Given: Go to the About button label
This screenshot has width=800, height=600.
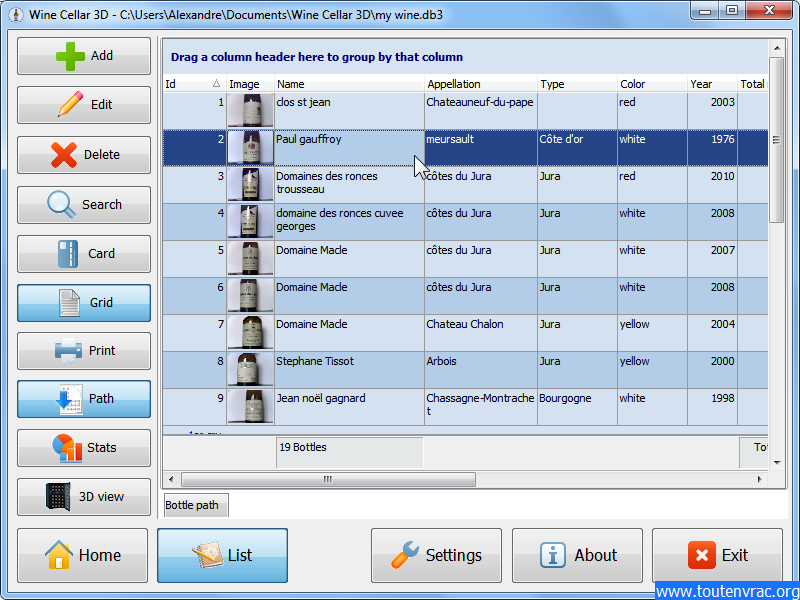Looking at the screenshot, I should coord(595,555).
